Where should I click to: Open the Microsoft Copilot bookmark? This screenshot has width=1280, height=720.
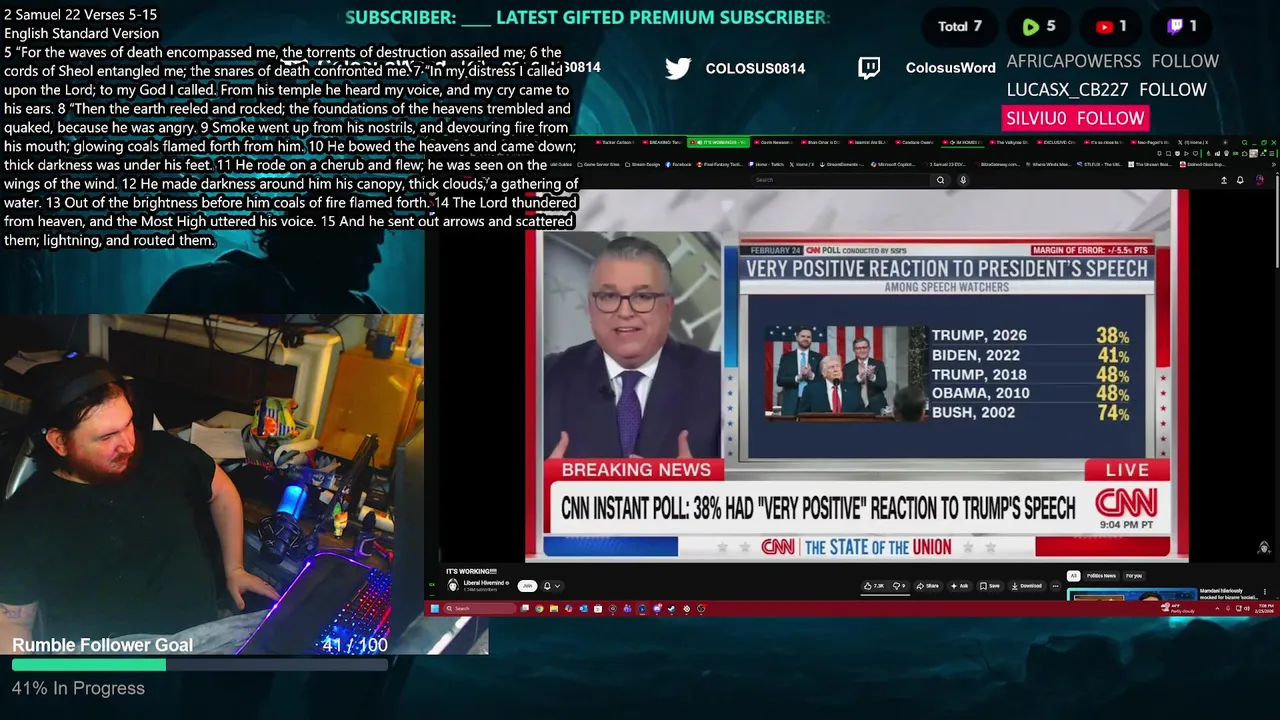893,164
